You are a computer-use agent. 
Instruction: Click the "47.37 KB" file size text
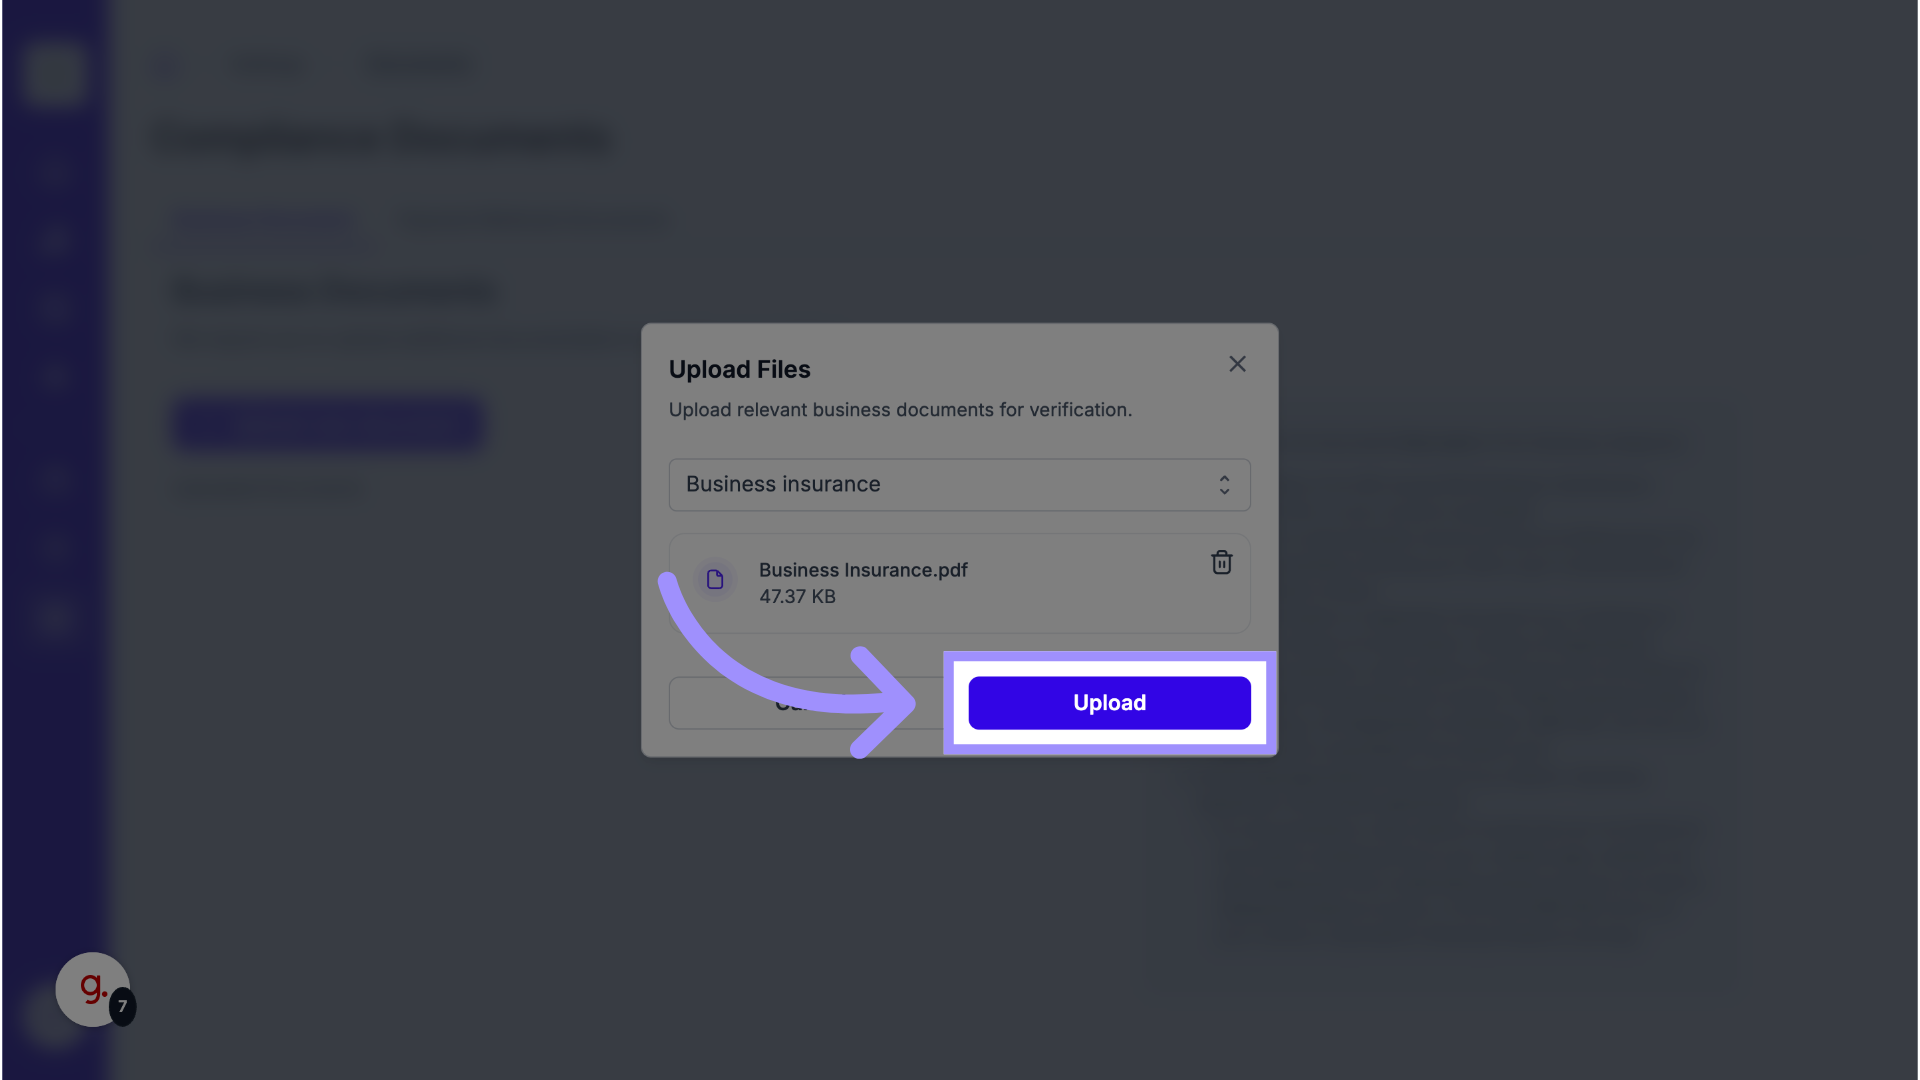[797, 597]
